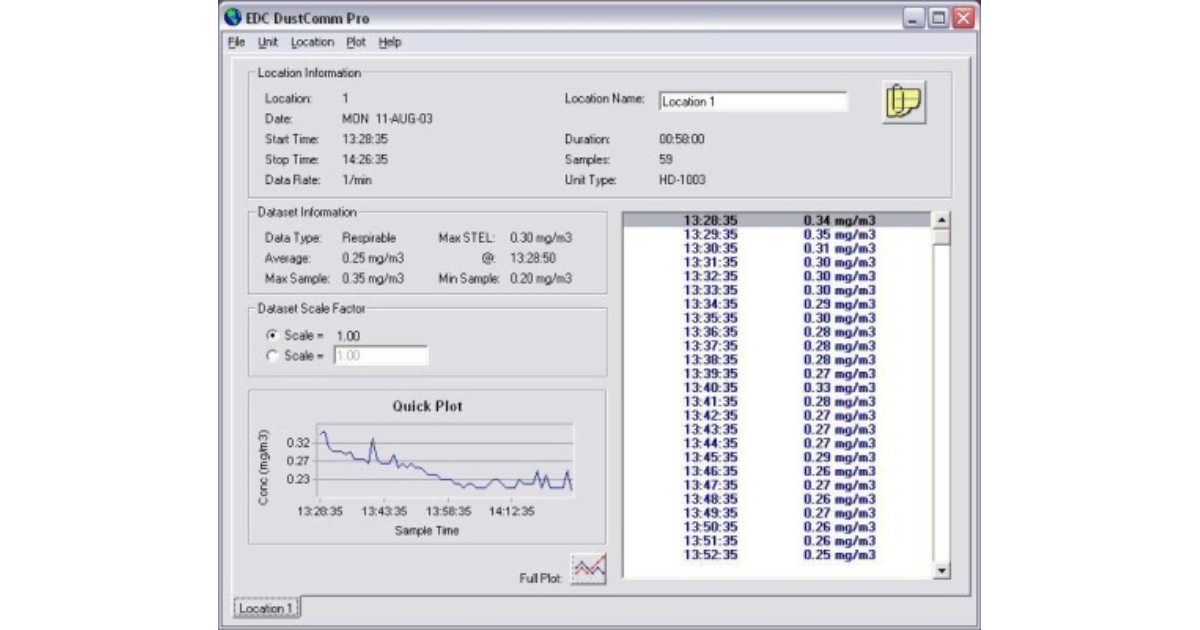The width and height of the screenshot is (1200, 630).
Task: Select the fixed Scale = 1.00 radio button
Action: pyautogui.click(x=272, y=336)
